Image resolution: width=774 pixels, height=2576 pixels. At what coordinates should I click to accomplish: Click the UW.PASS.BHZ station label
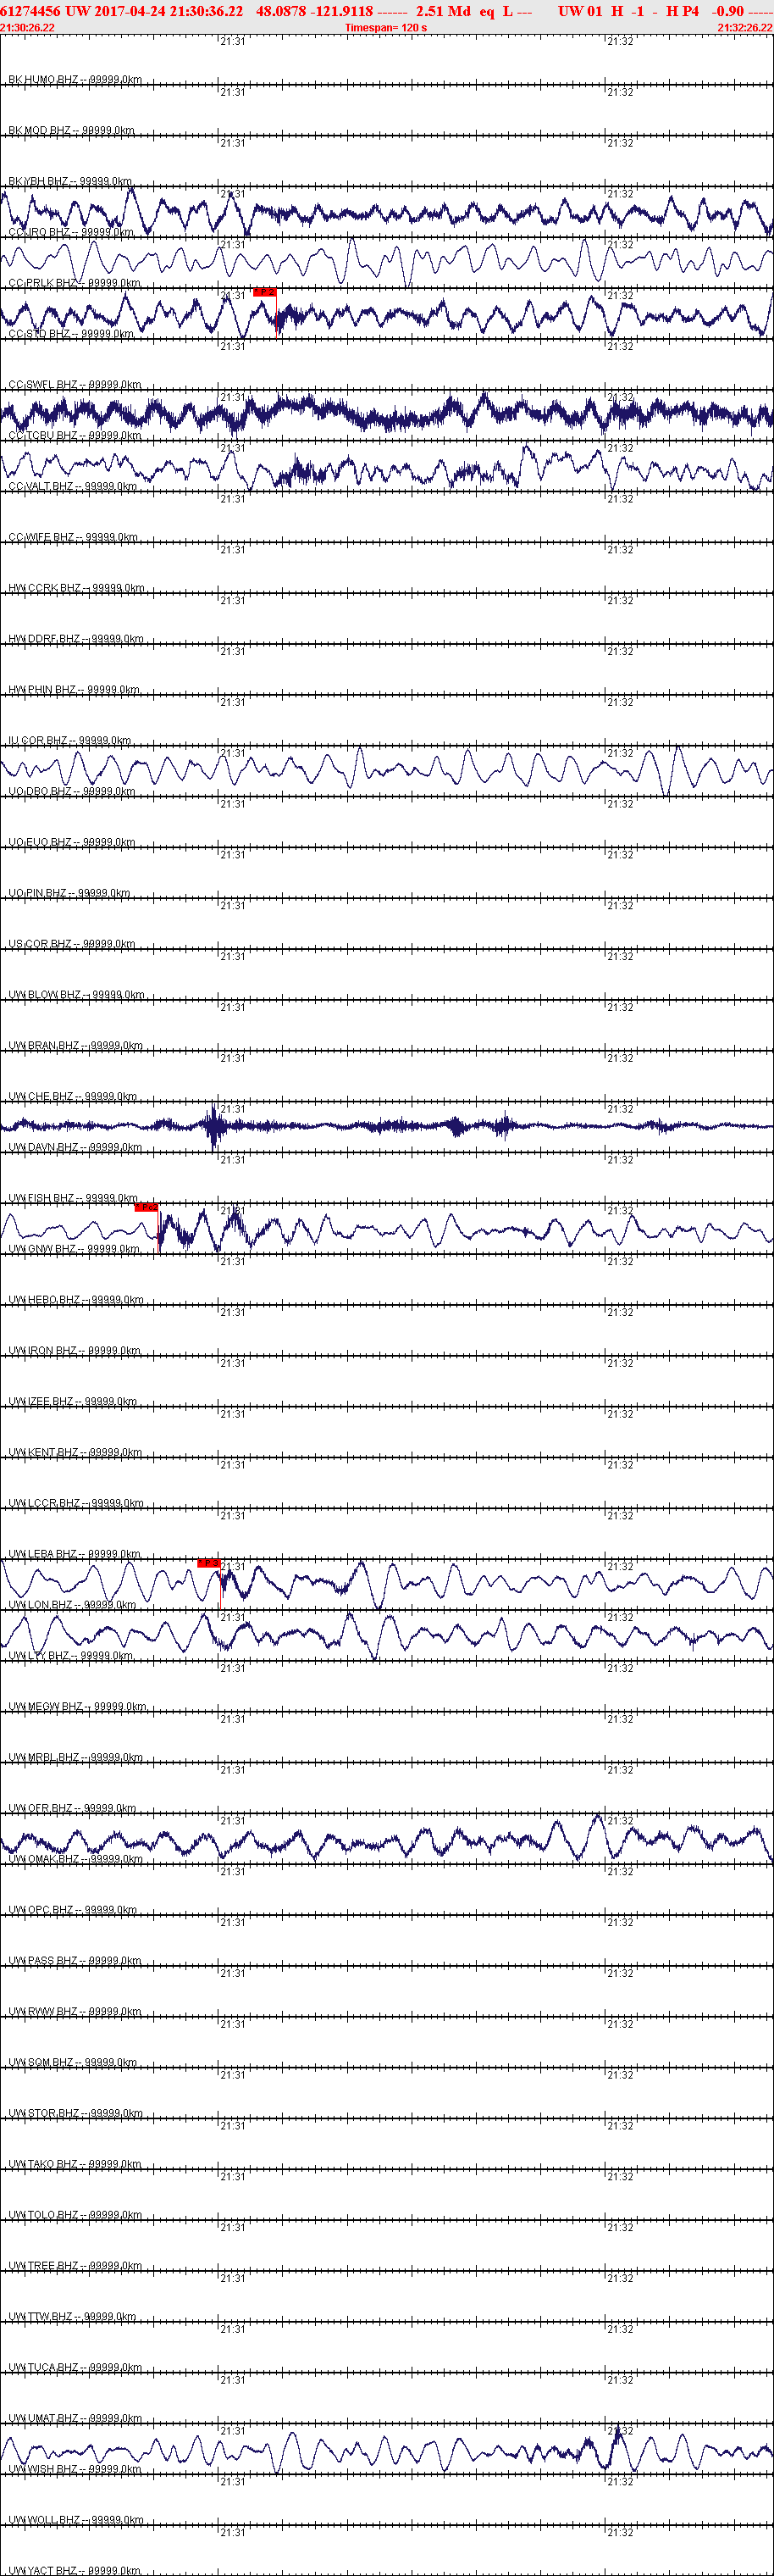tap(75, 1961)
